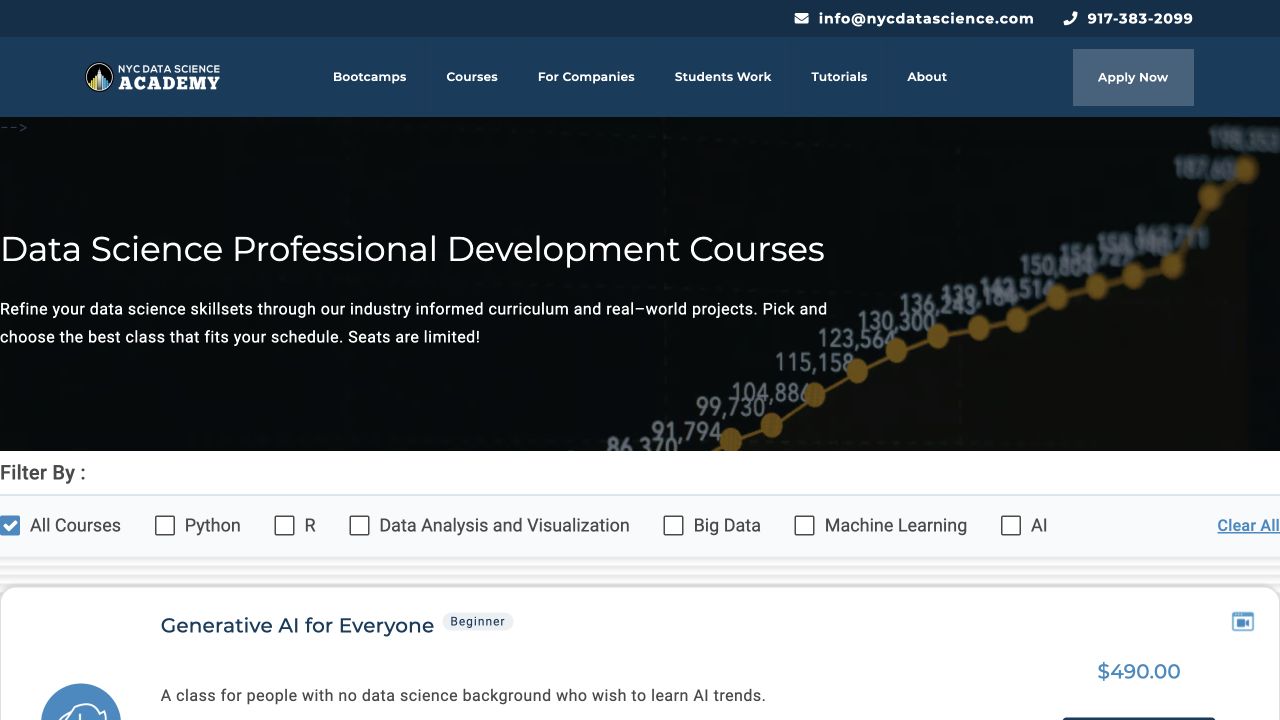
Task: Check the Big Data filter checkbox
Action: (x=674, y=525)
